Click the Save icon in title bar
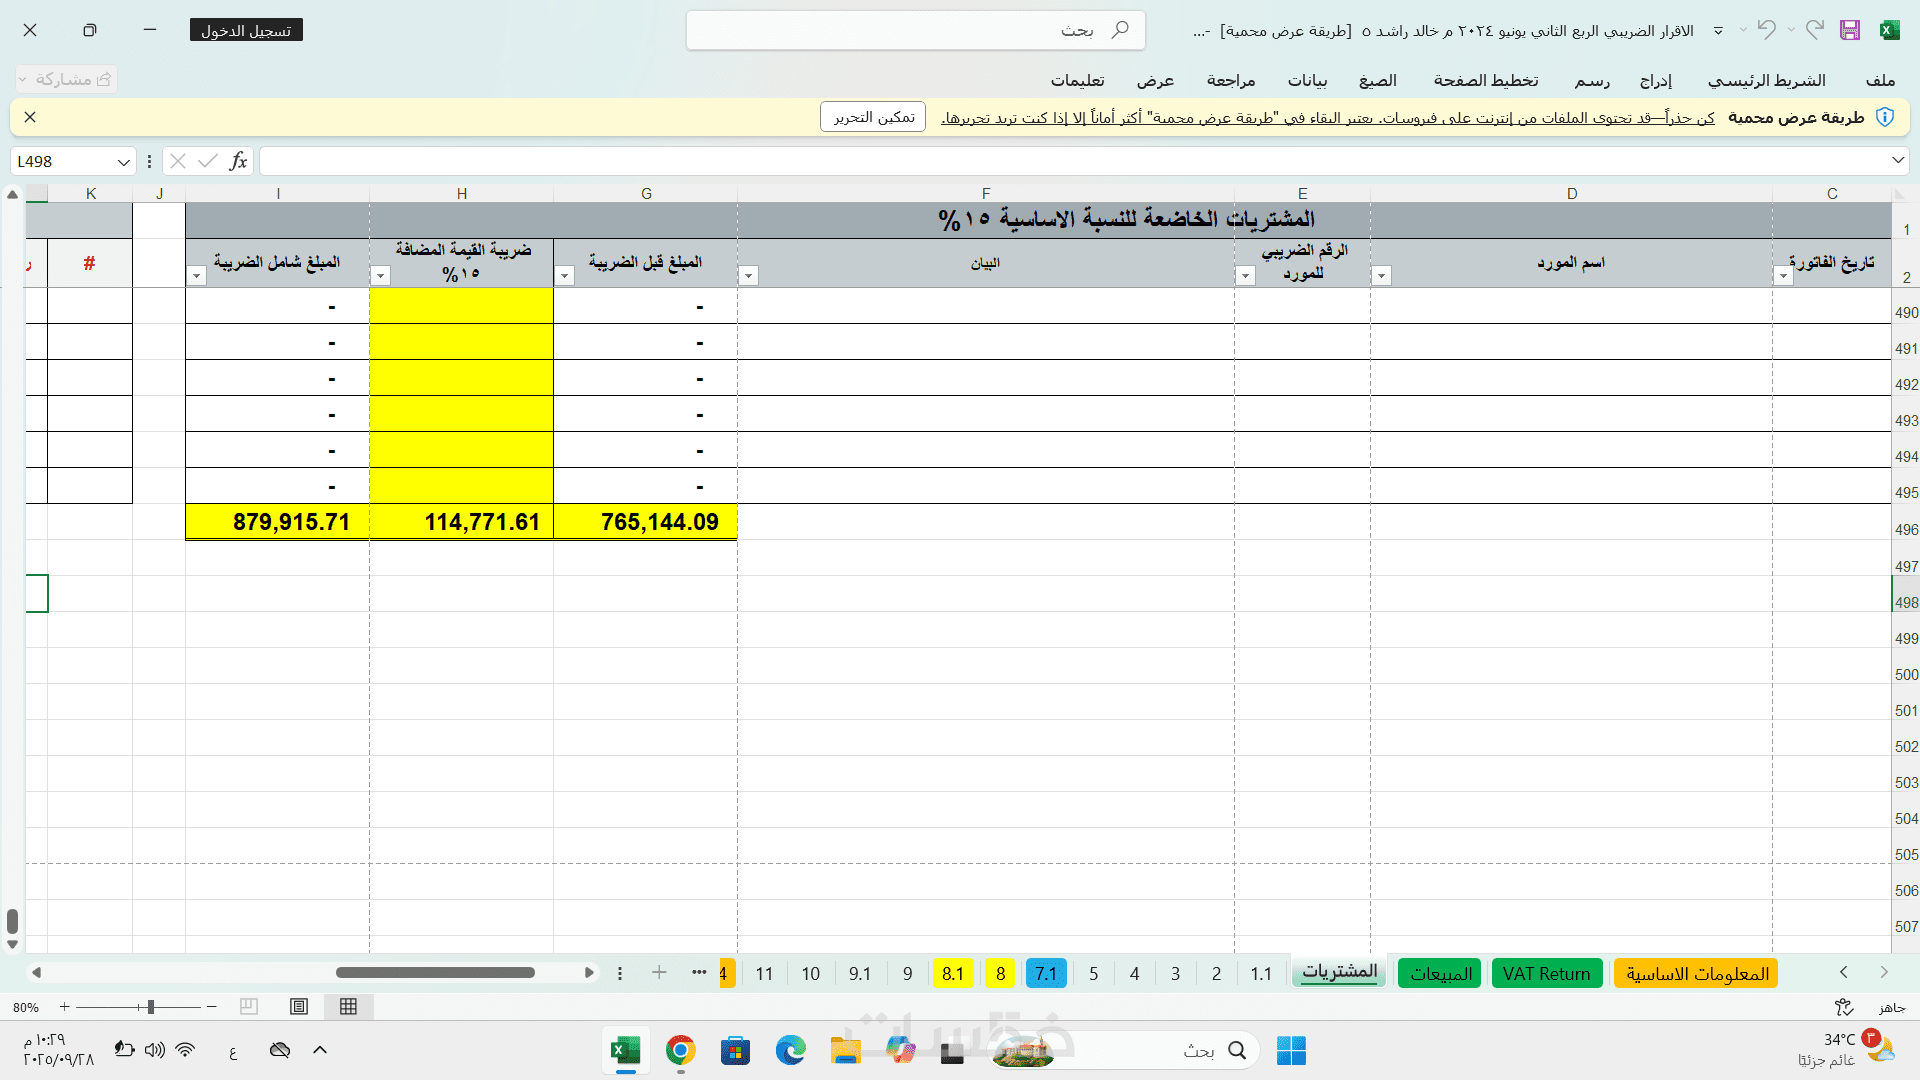1920x1080 pixels. pos(1849,30)
